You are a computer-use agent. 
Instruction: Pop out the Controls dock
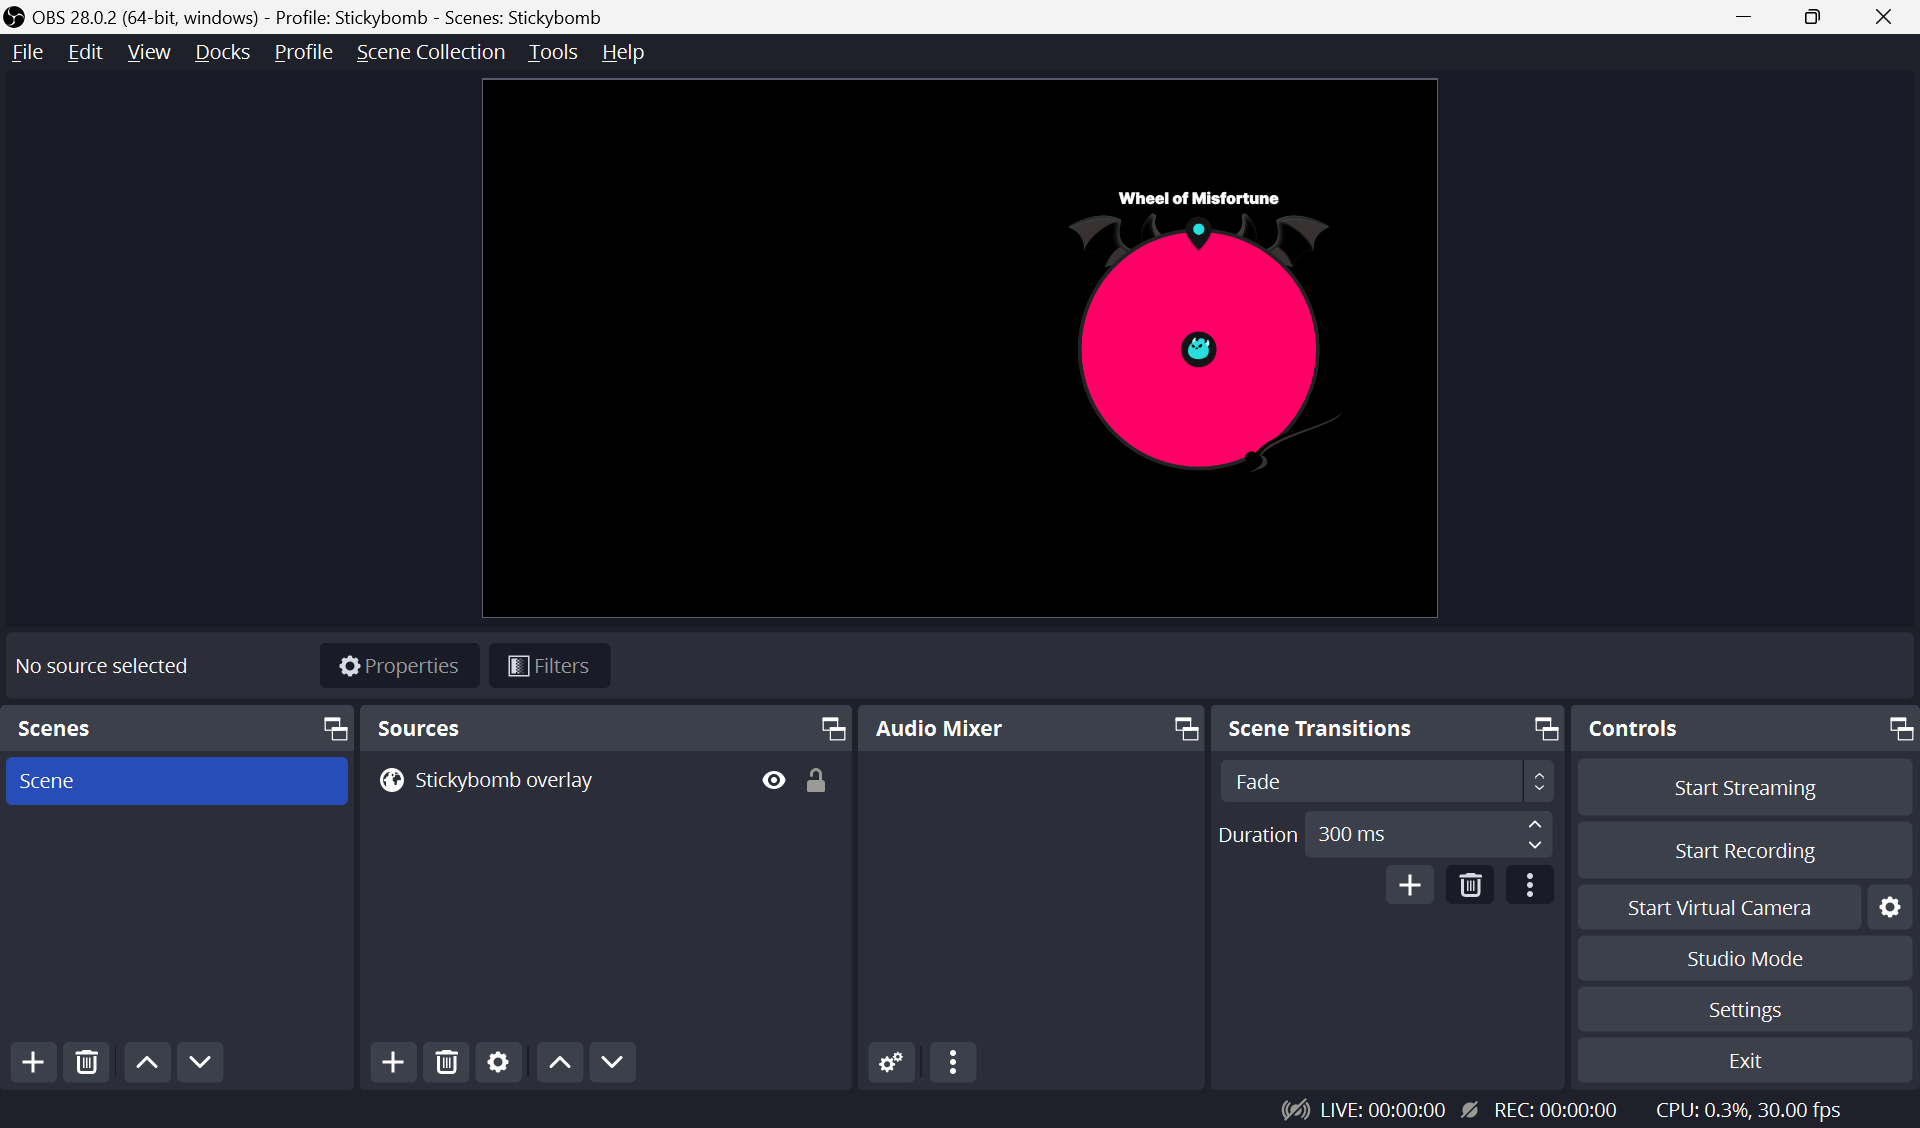coord(1901,729)
